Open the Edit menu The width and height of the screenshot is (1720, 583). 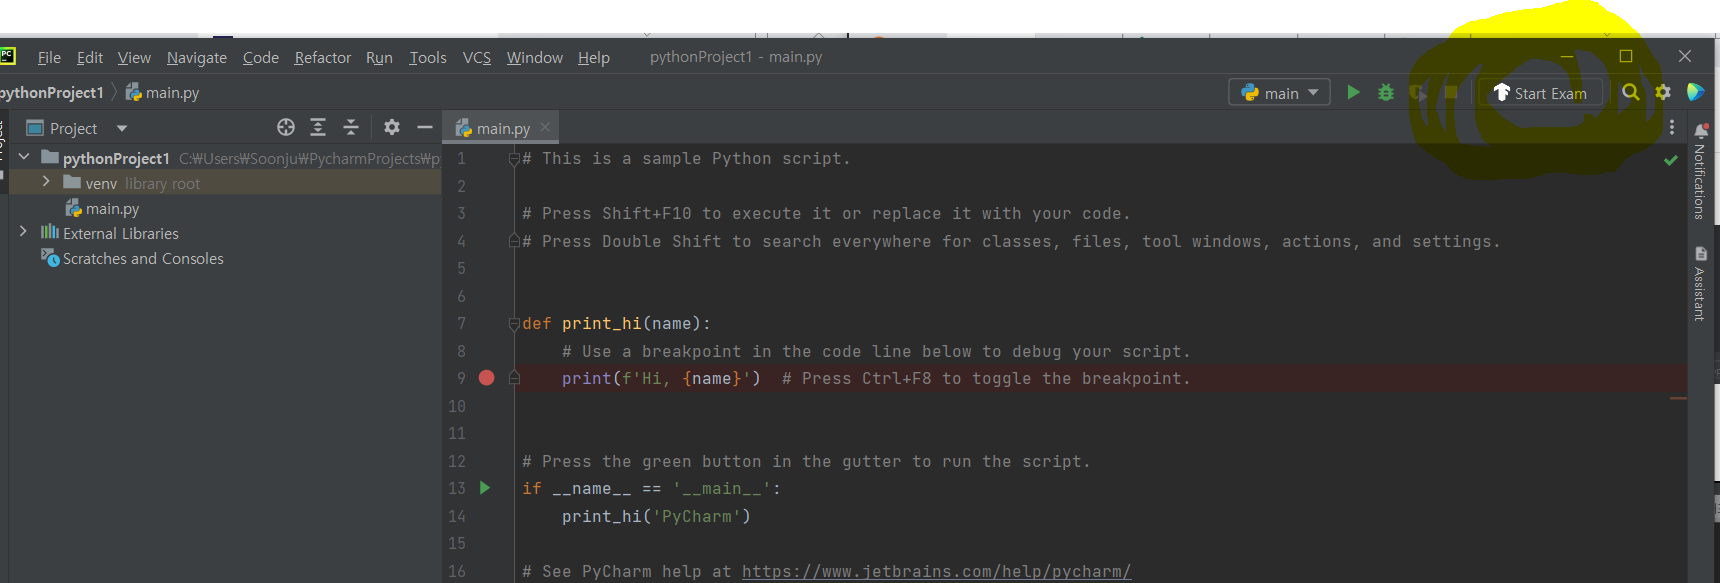90,58
